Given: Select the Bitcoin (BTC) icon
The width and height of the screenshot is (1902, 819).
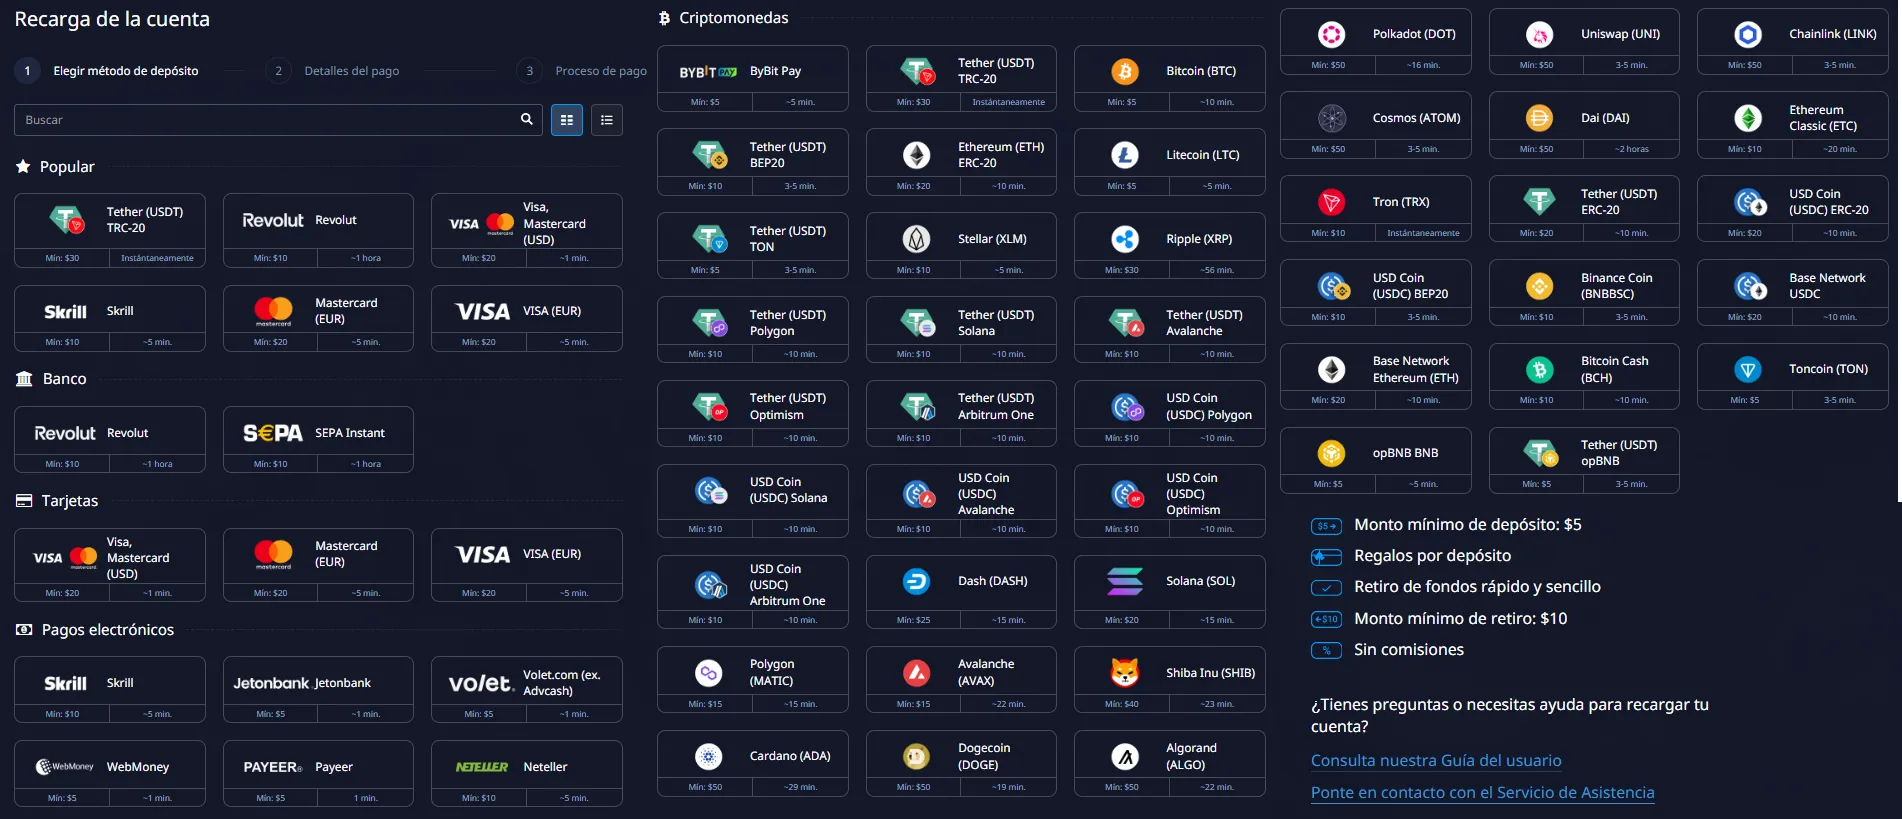Looking at the screenshot, I should pyautogui.click(x=1125, y=71).
